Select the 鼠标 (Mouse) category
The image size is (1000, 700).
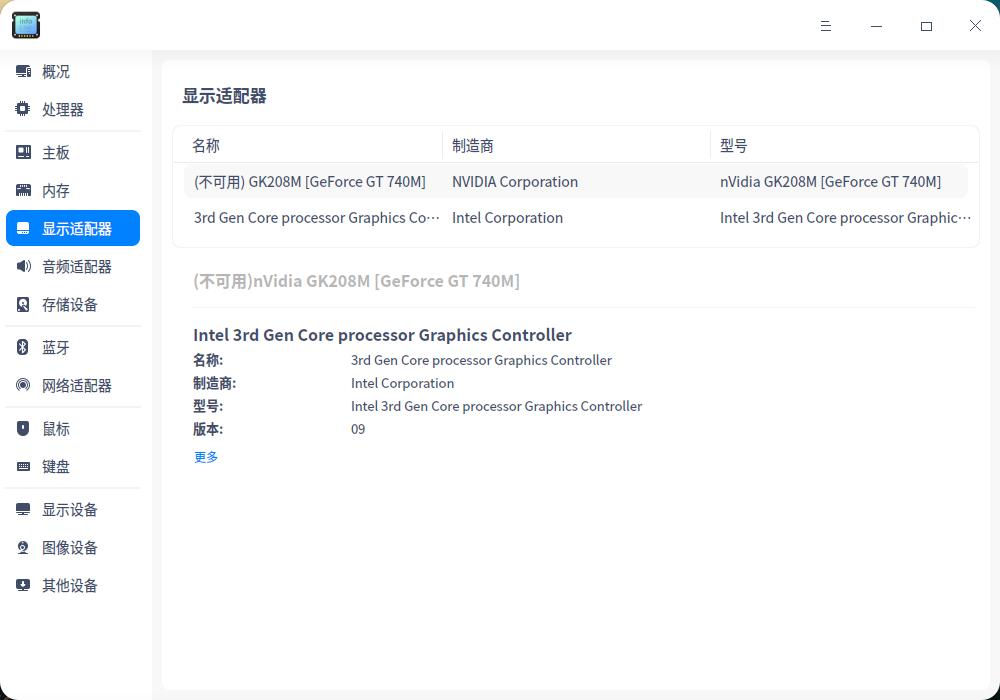(56, 428)
